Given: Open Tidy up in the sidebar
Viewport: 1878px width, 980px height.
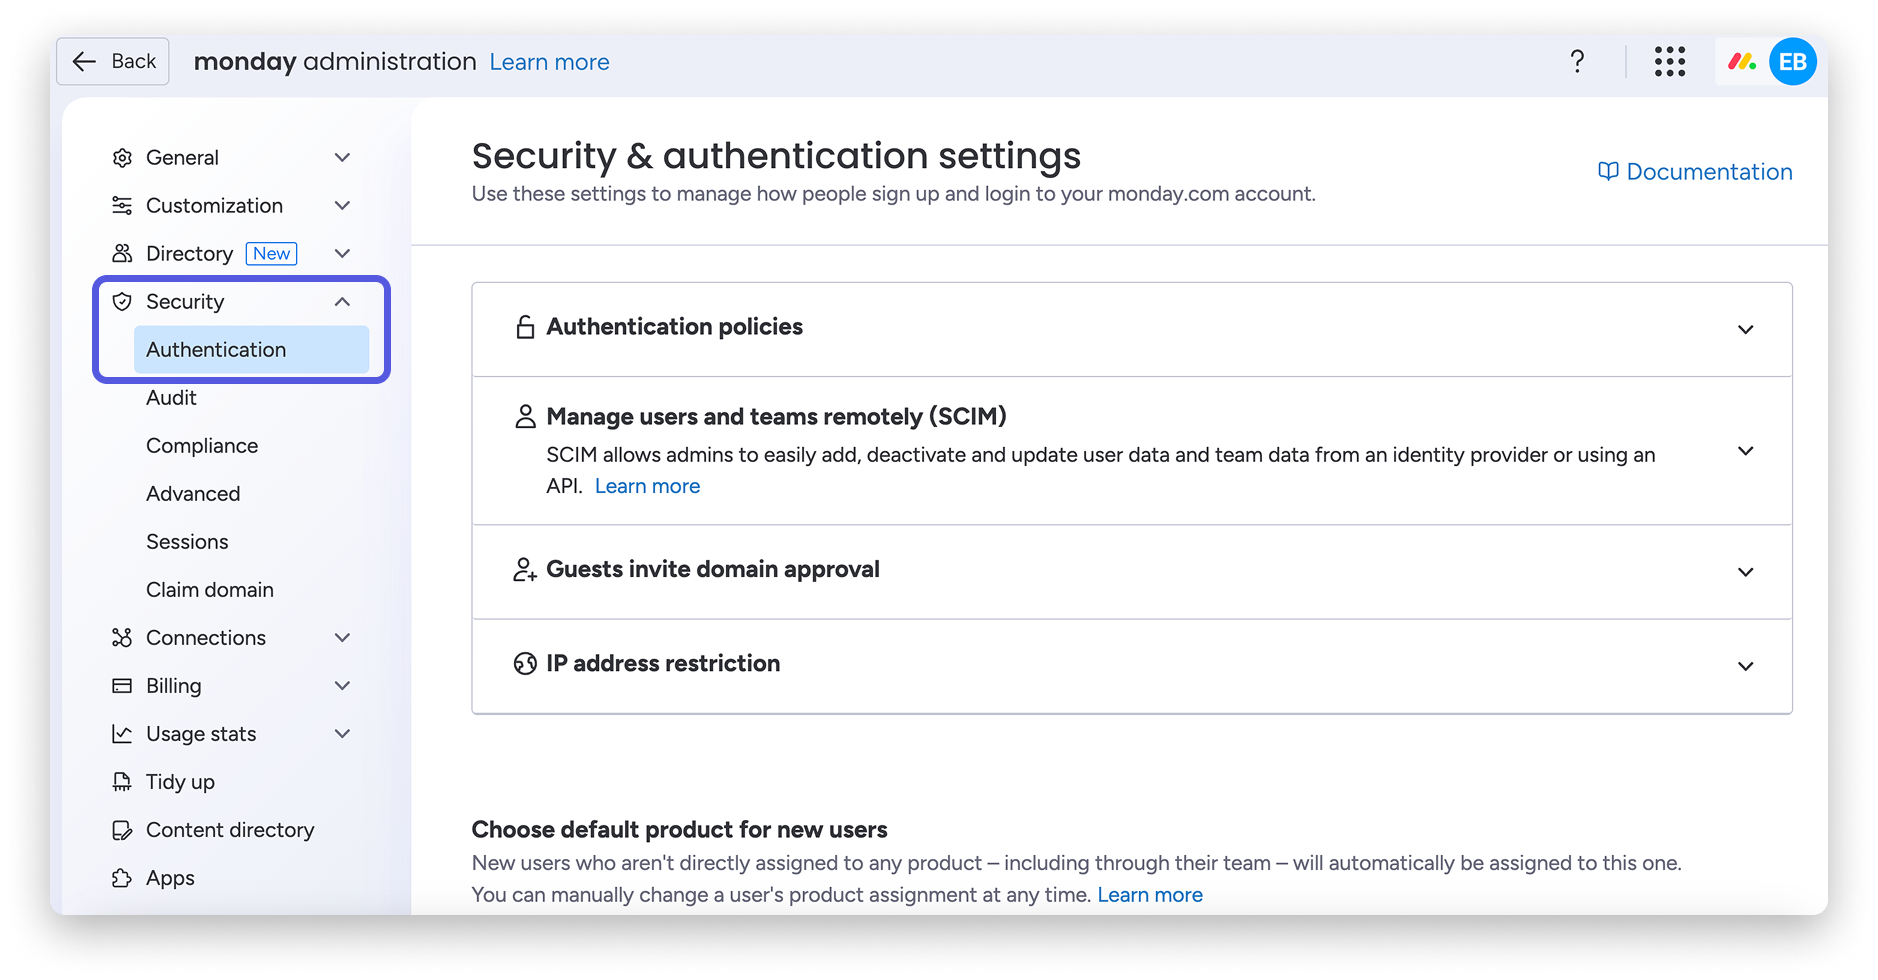Looking at the screenshot, I should 180,782.
